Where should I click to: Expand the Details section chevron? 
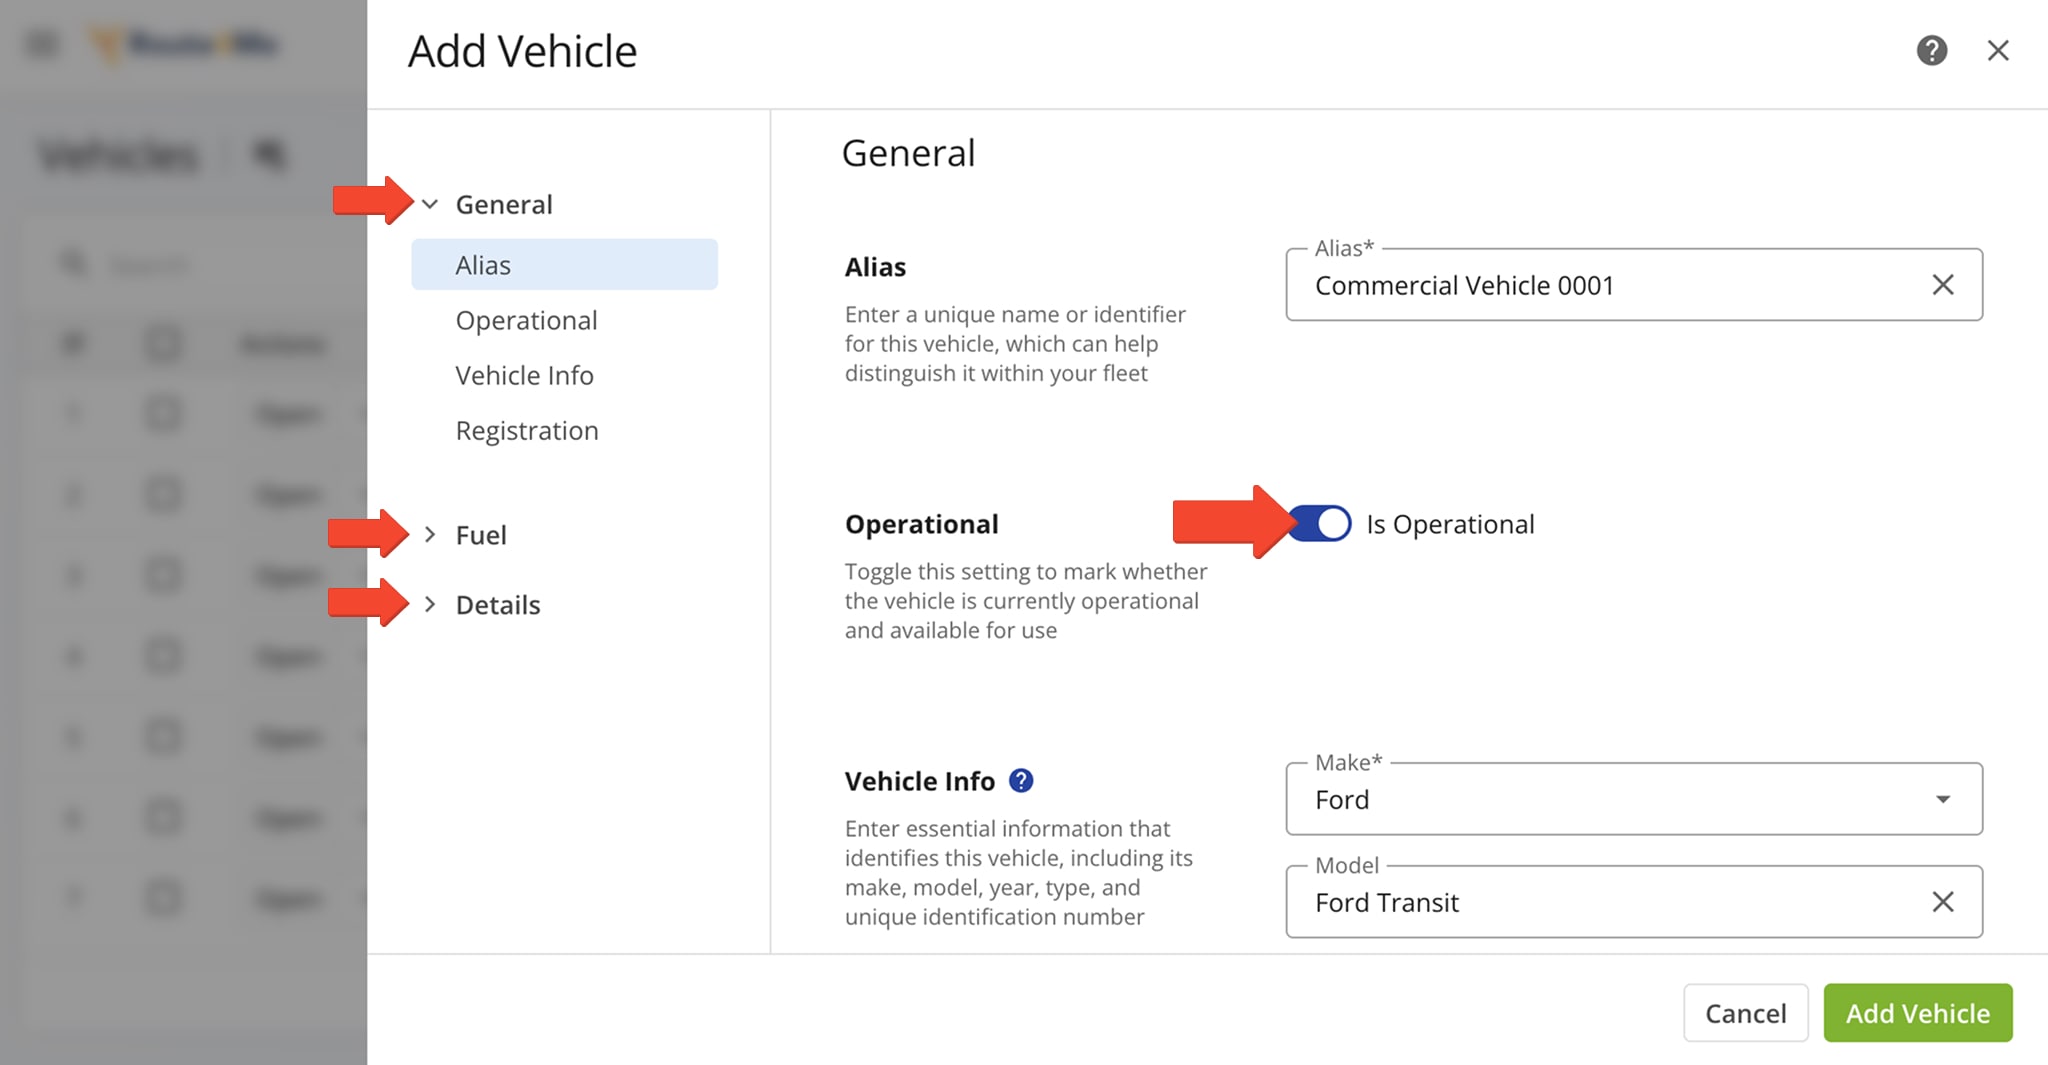pos(430,605)
